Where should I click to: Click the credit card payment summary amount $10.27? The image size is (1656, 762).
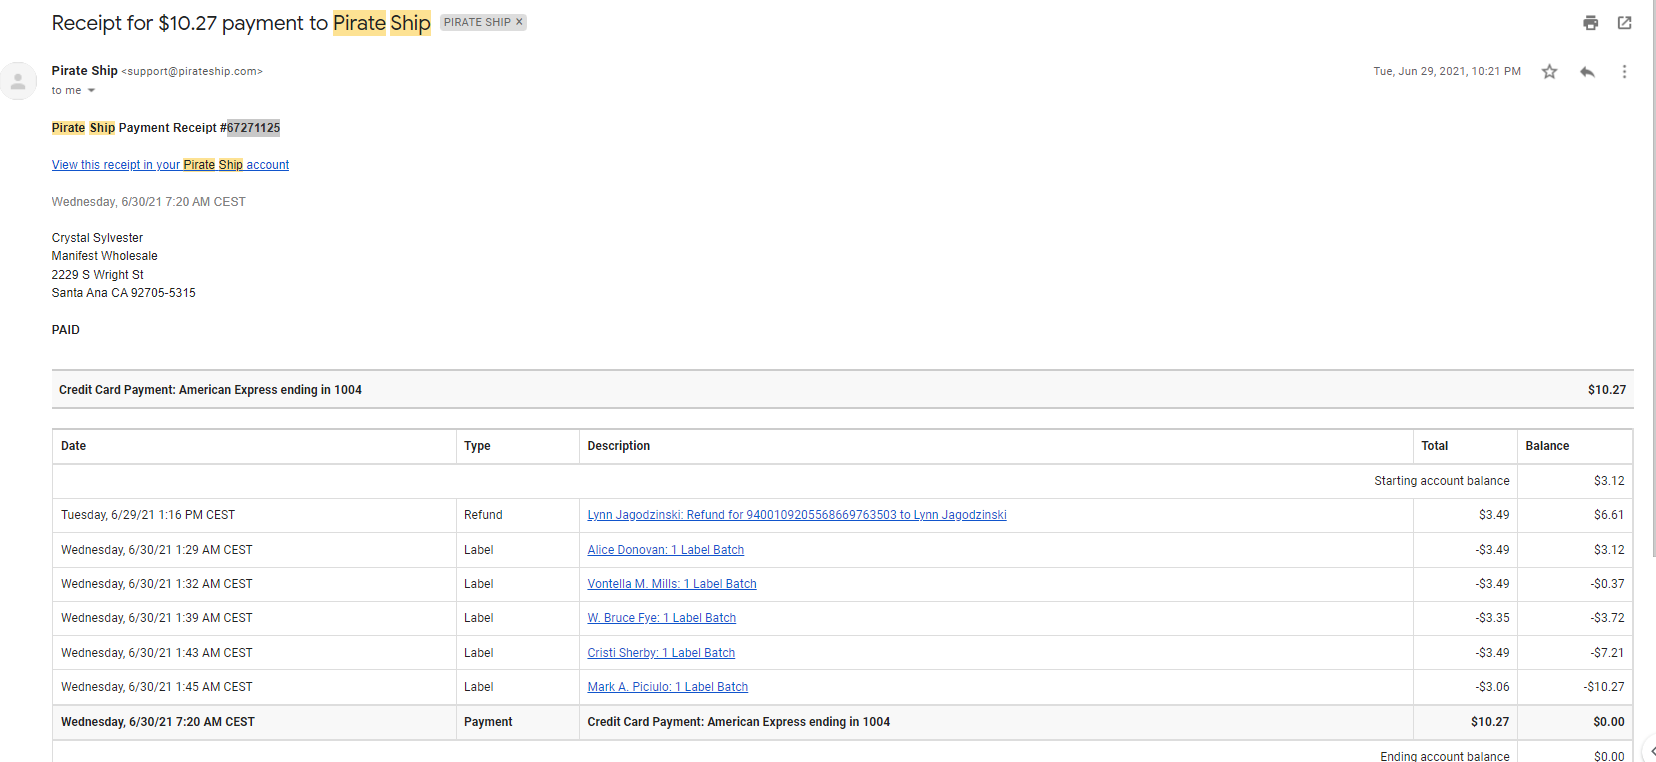pyautogui.click(x=1607, y=390)
